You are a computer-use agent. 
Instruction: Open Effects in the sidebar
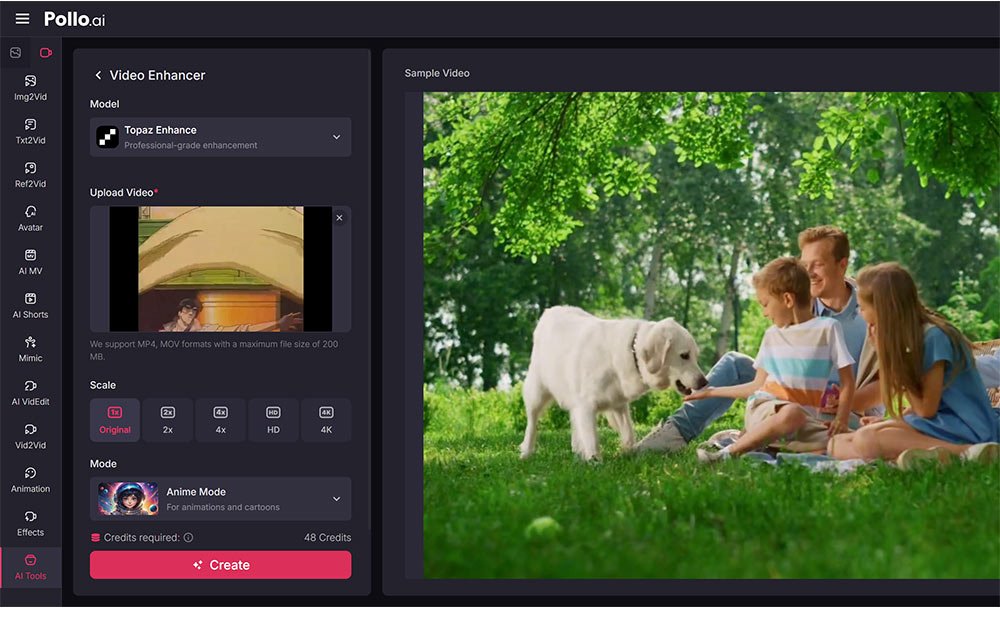[30, 522]
